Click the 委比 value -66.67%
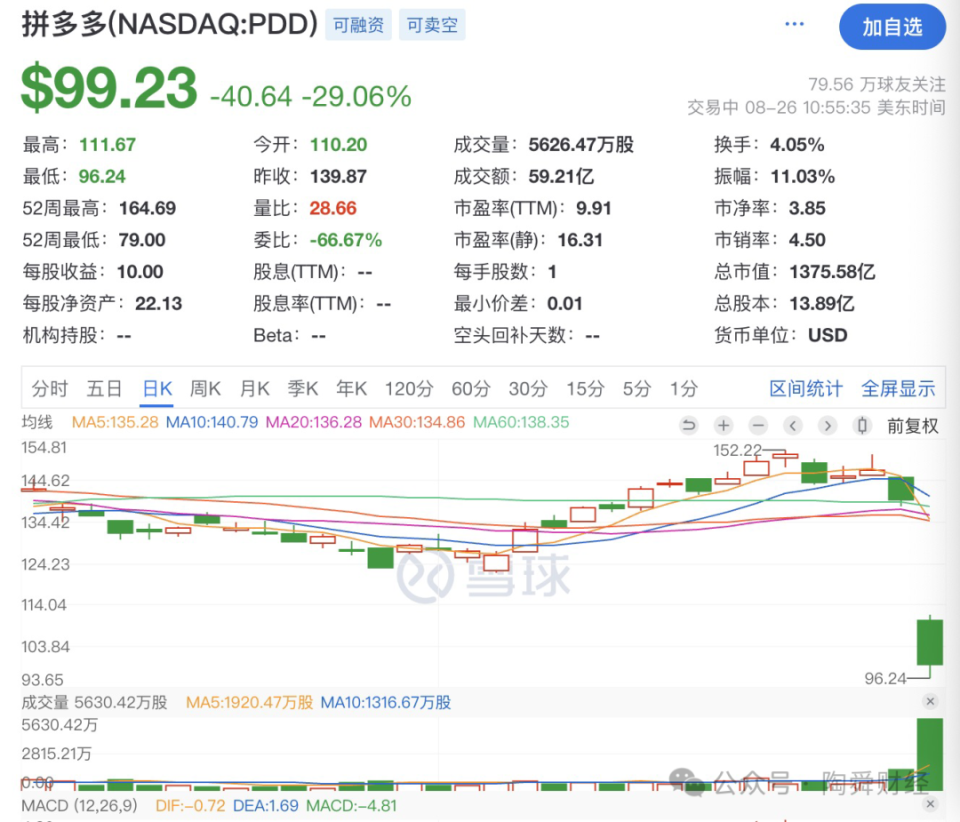The image size is (960, 822). 346,240
